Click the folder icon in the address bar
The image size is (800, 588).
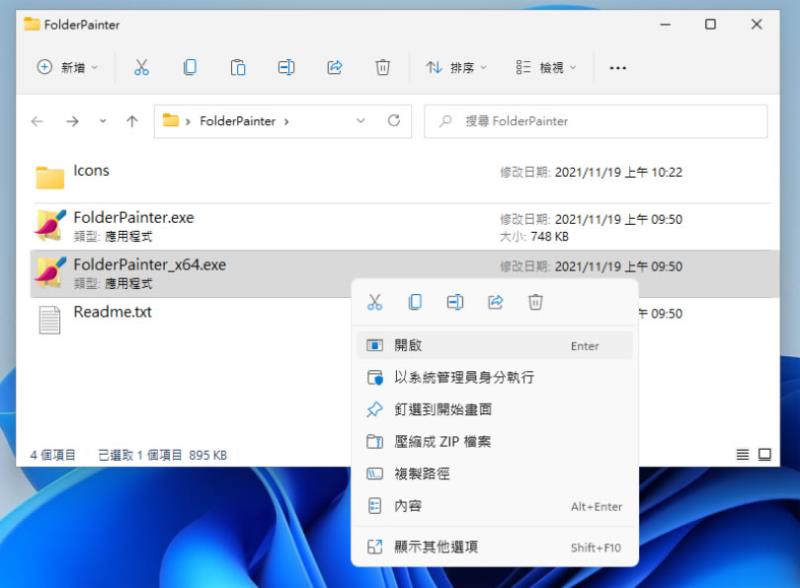[x=170, y=120]
